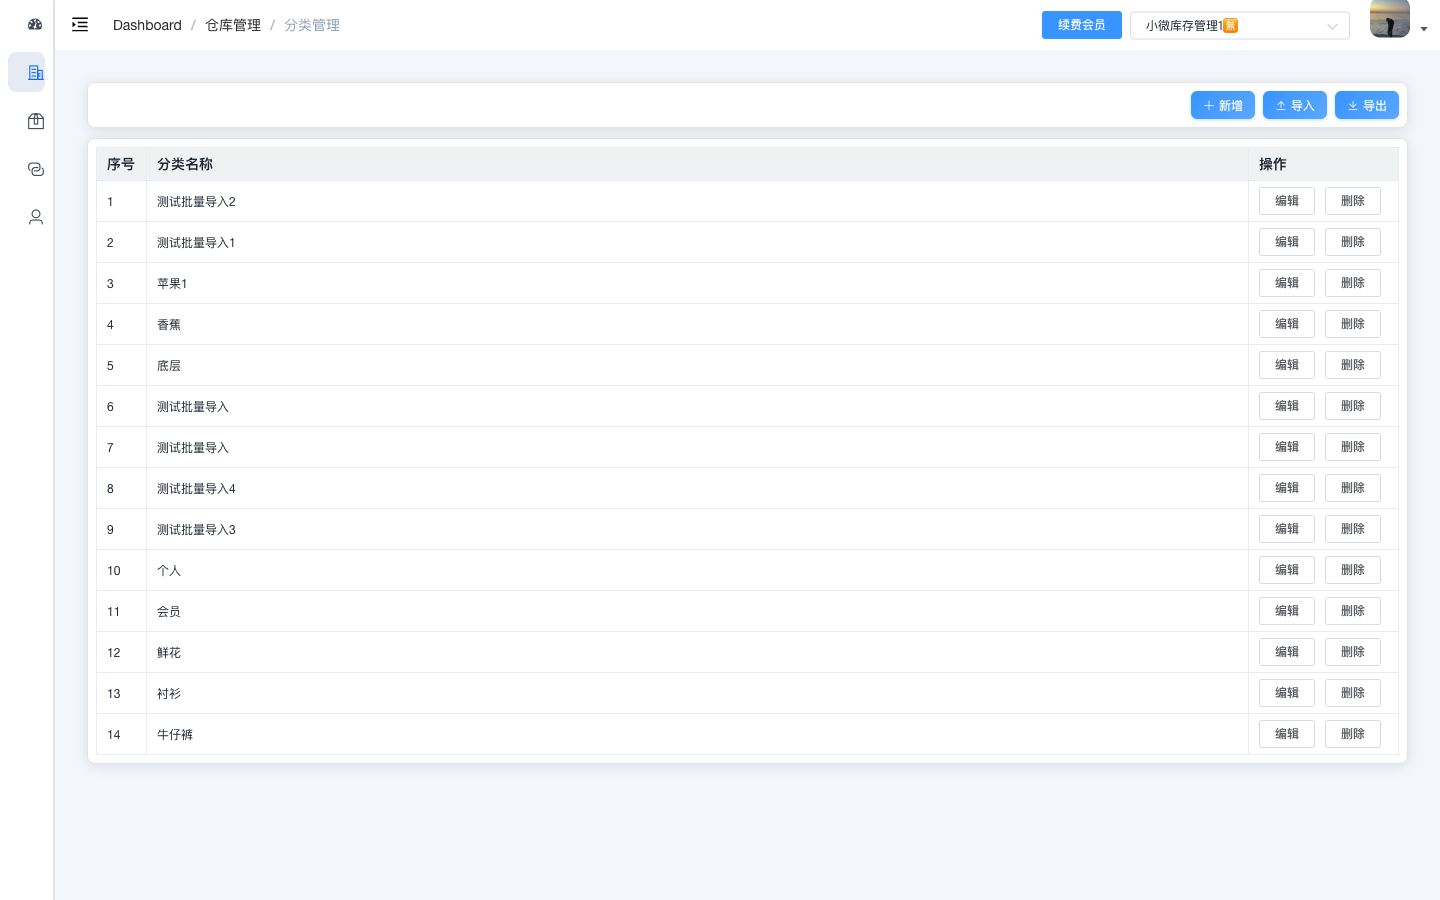Click the 序号 column header
The height and width of the screenshot is (900, 1440).
(121, 164)
